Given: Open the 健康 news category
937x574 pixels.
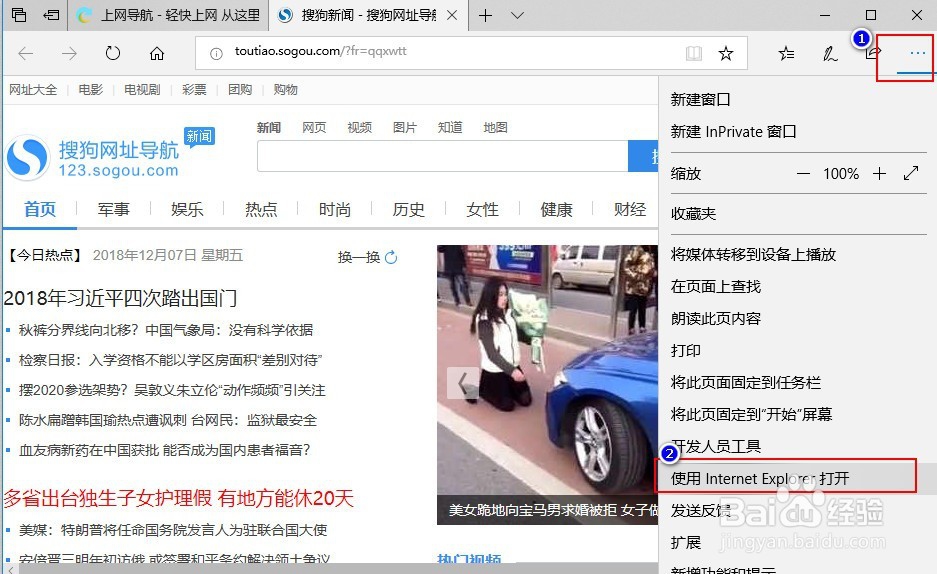Looking at the screenshot, I should click(x=556, y=209).
